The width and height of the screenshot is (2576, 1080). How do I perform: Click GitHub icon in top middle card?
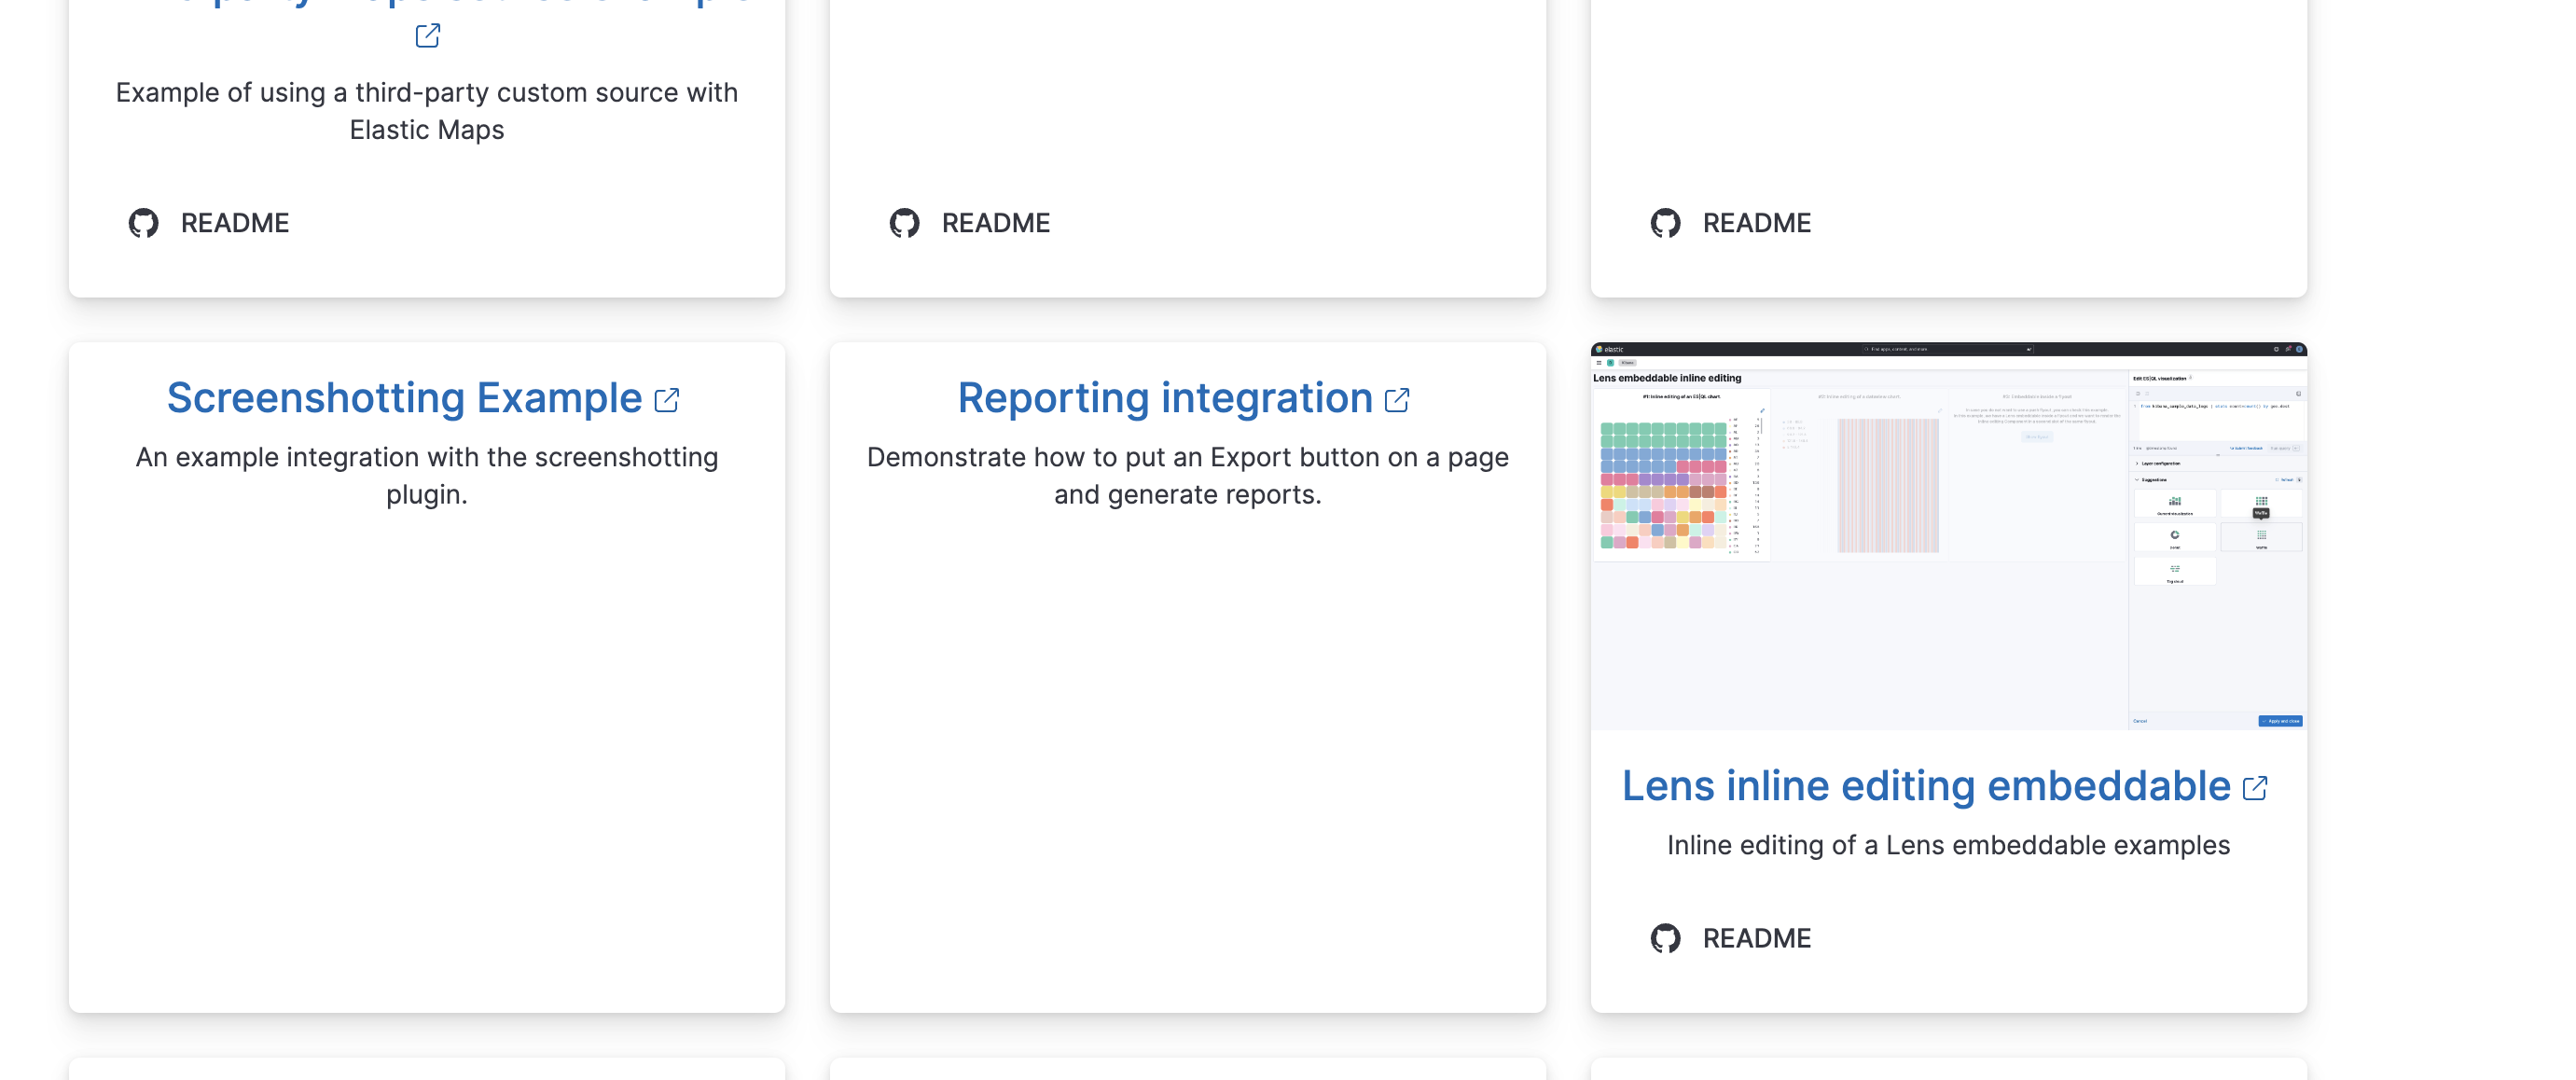click(904, 223)
